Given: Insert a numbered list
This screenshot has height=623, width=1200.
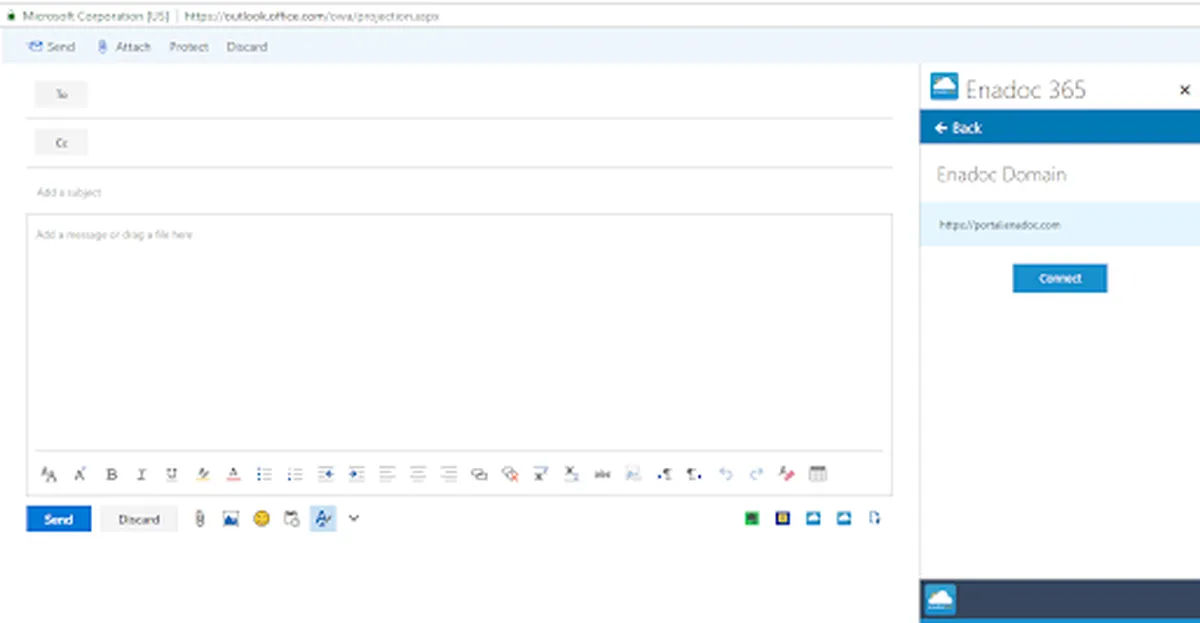Looking at the screenshot, I should (x=294, y=475).
